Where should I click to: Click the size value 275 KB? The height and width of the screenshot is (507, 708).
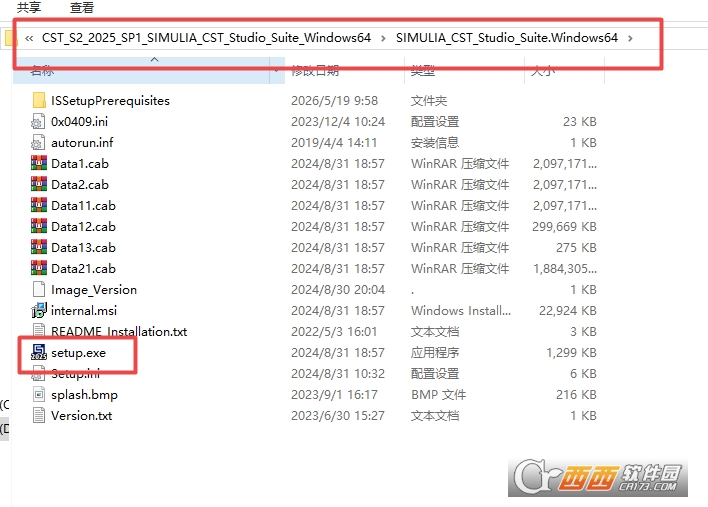click(576, 247)
